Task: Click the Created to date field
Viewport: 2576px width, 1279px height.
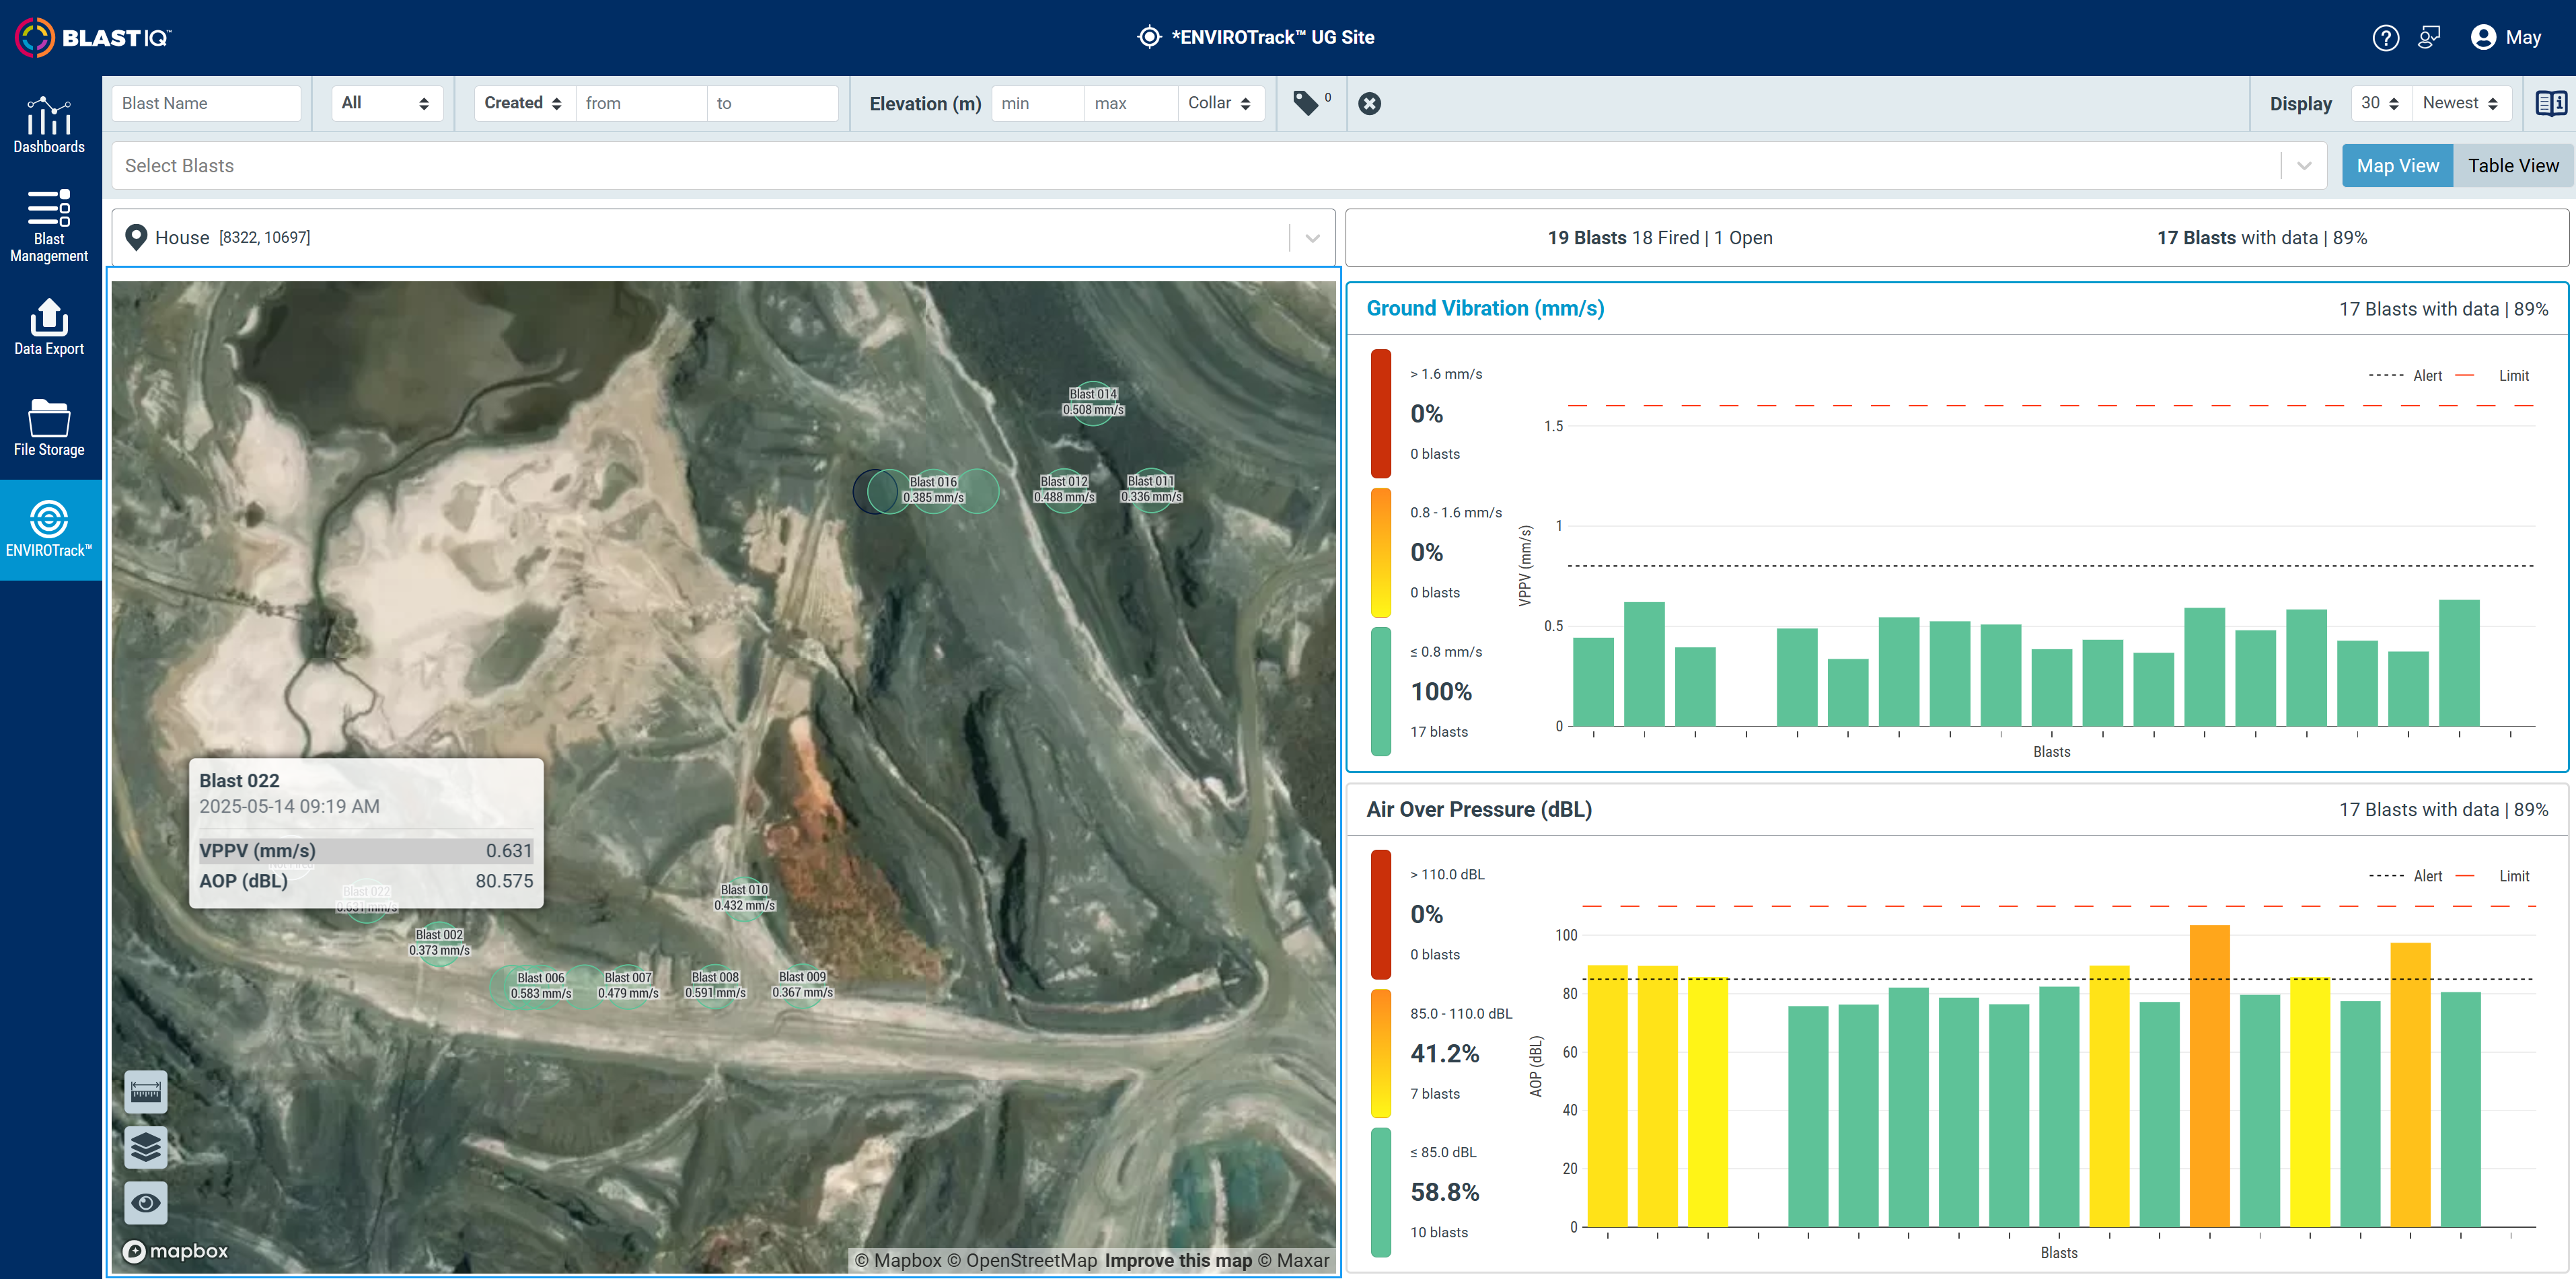Action: (772, 103)
